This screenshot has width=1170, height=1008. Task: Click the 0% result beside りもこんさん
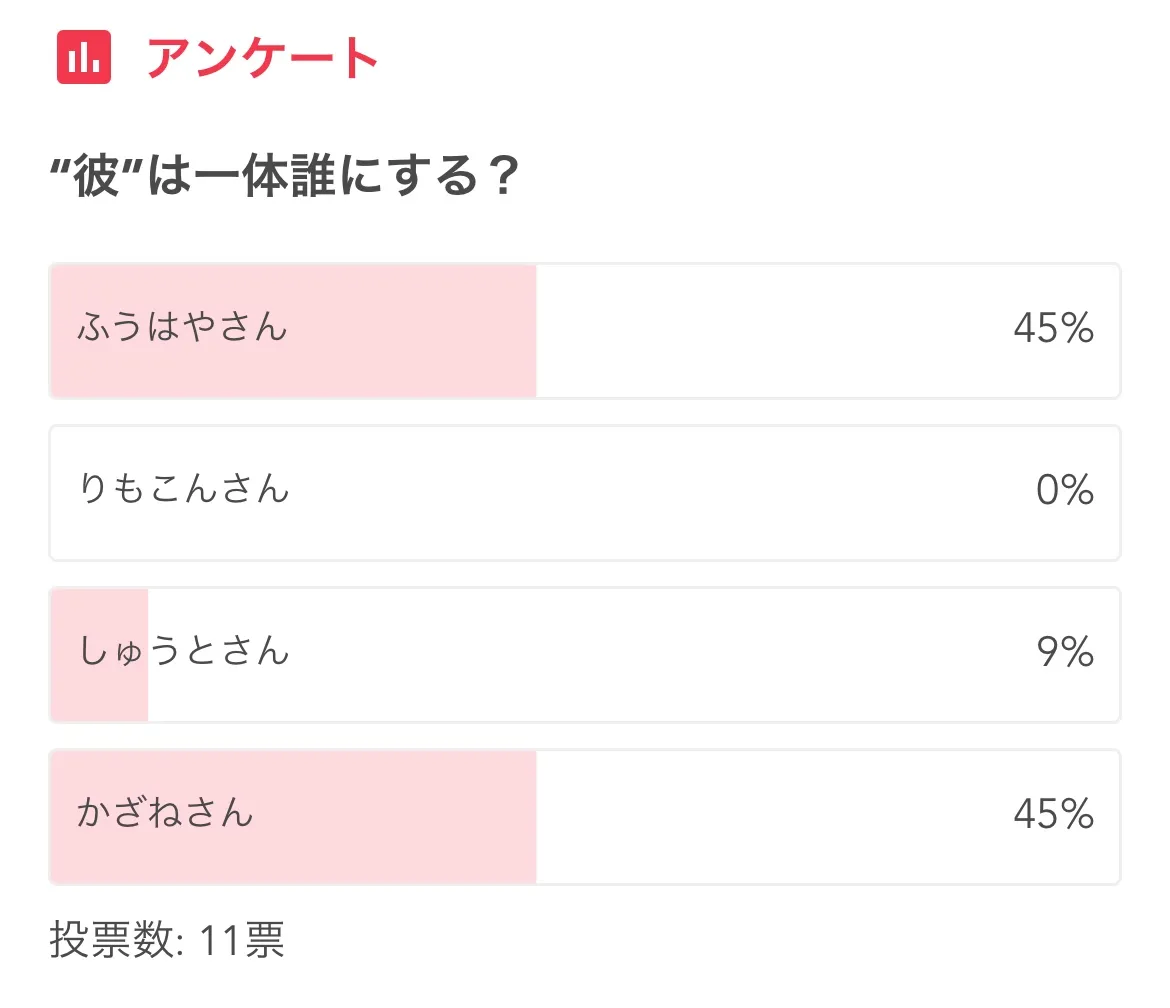point(1065,490)
